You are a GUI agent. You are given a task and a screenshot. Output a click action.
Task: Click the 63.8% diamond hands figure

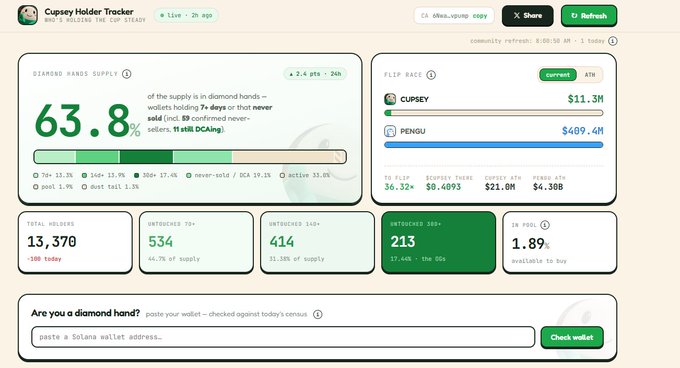(87, 121)
